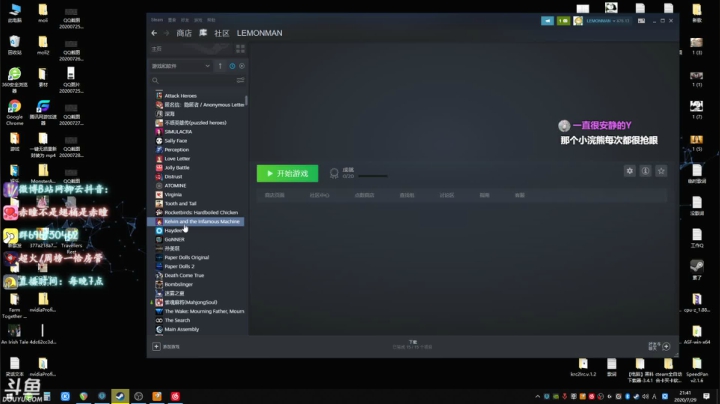Select Jolly Battle in the library list
Image resolution: width=720 pixels, height=404 pixels.
(177, 168)
